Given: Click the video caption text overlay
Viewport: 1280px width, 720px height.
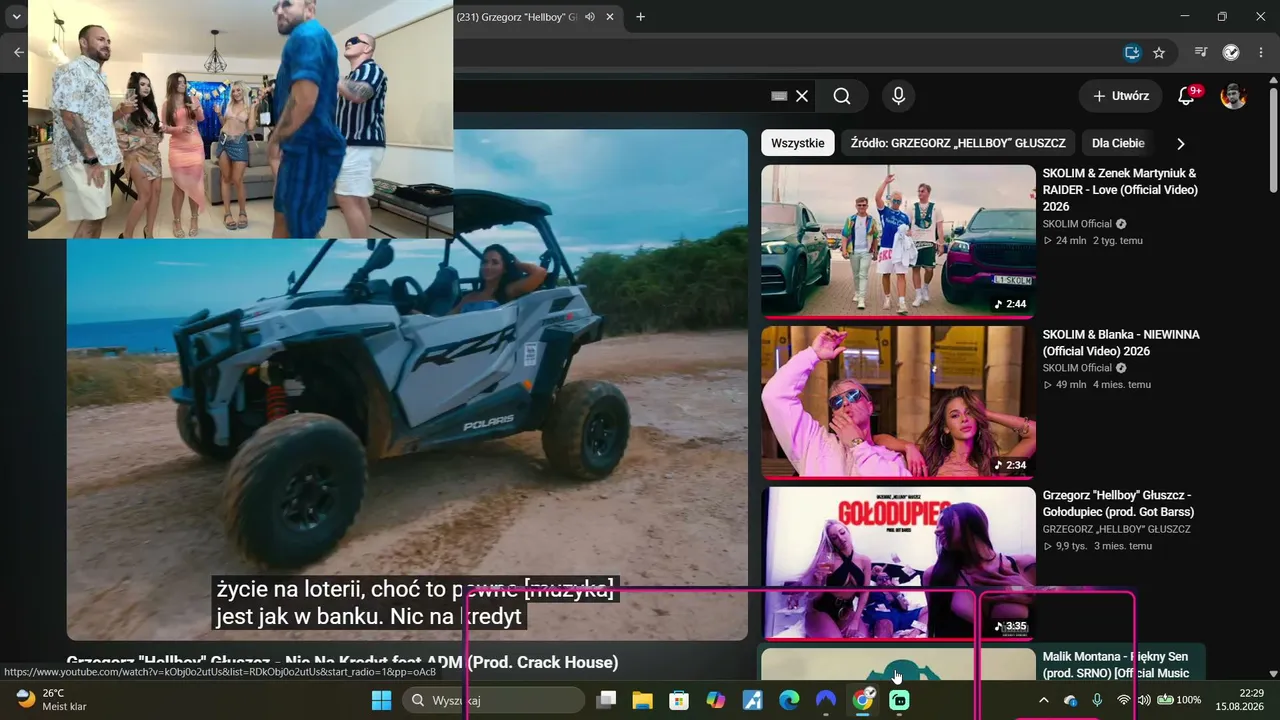Looking at the screenshot, I should pyautogui.click(x=415, y=603).
